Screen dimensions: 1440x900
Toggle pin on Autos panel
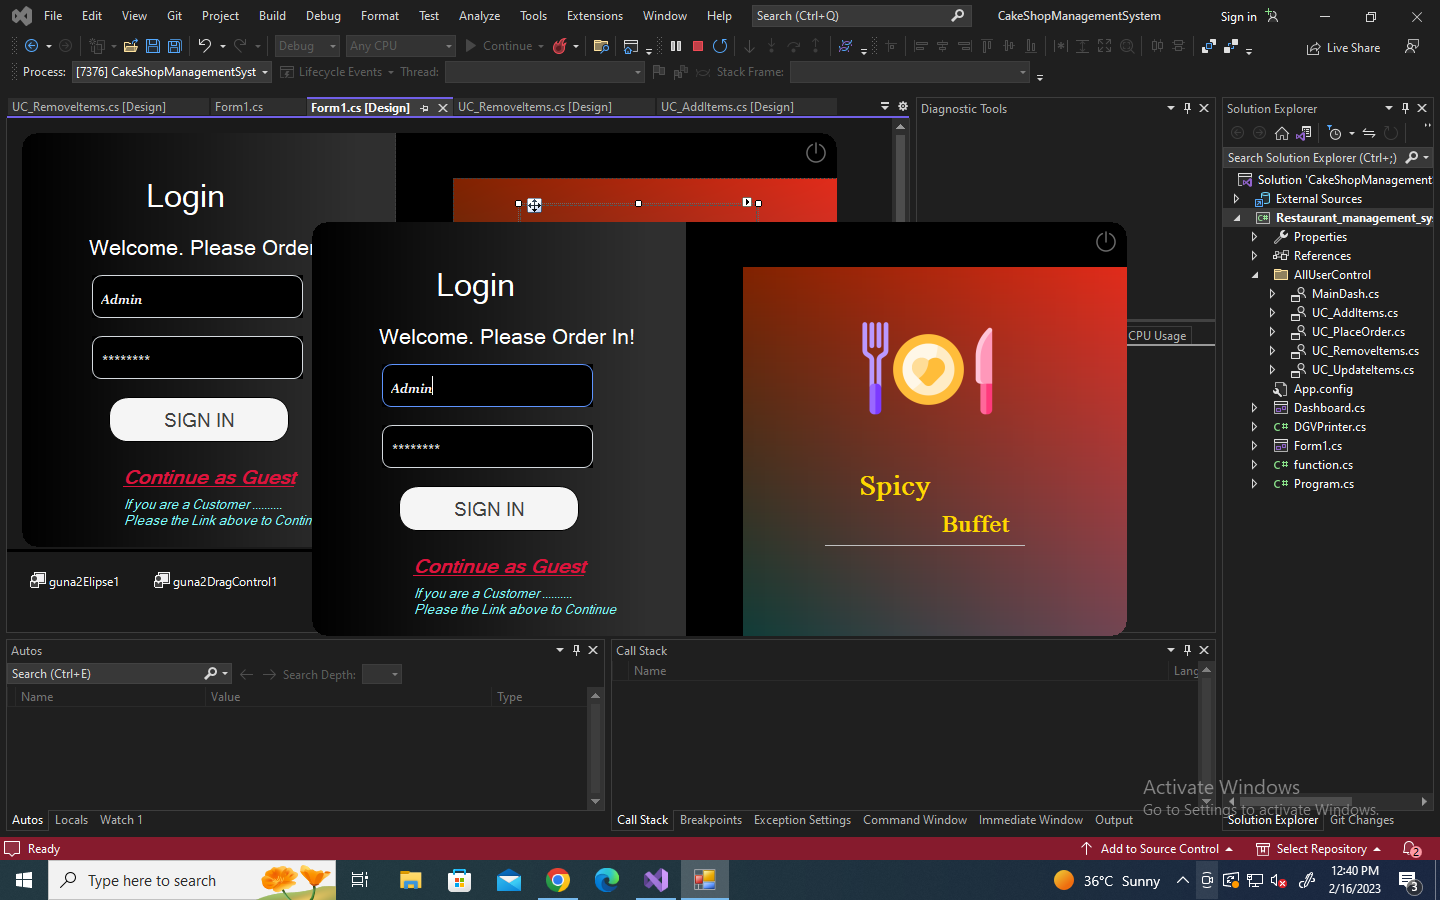coord(576,650)
